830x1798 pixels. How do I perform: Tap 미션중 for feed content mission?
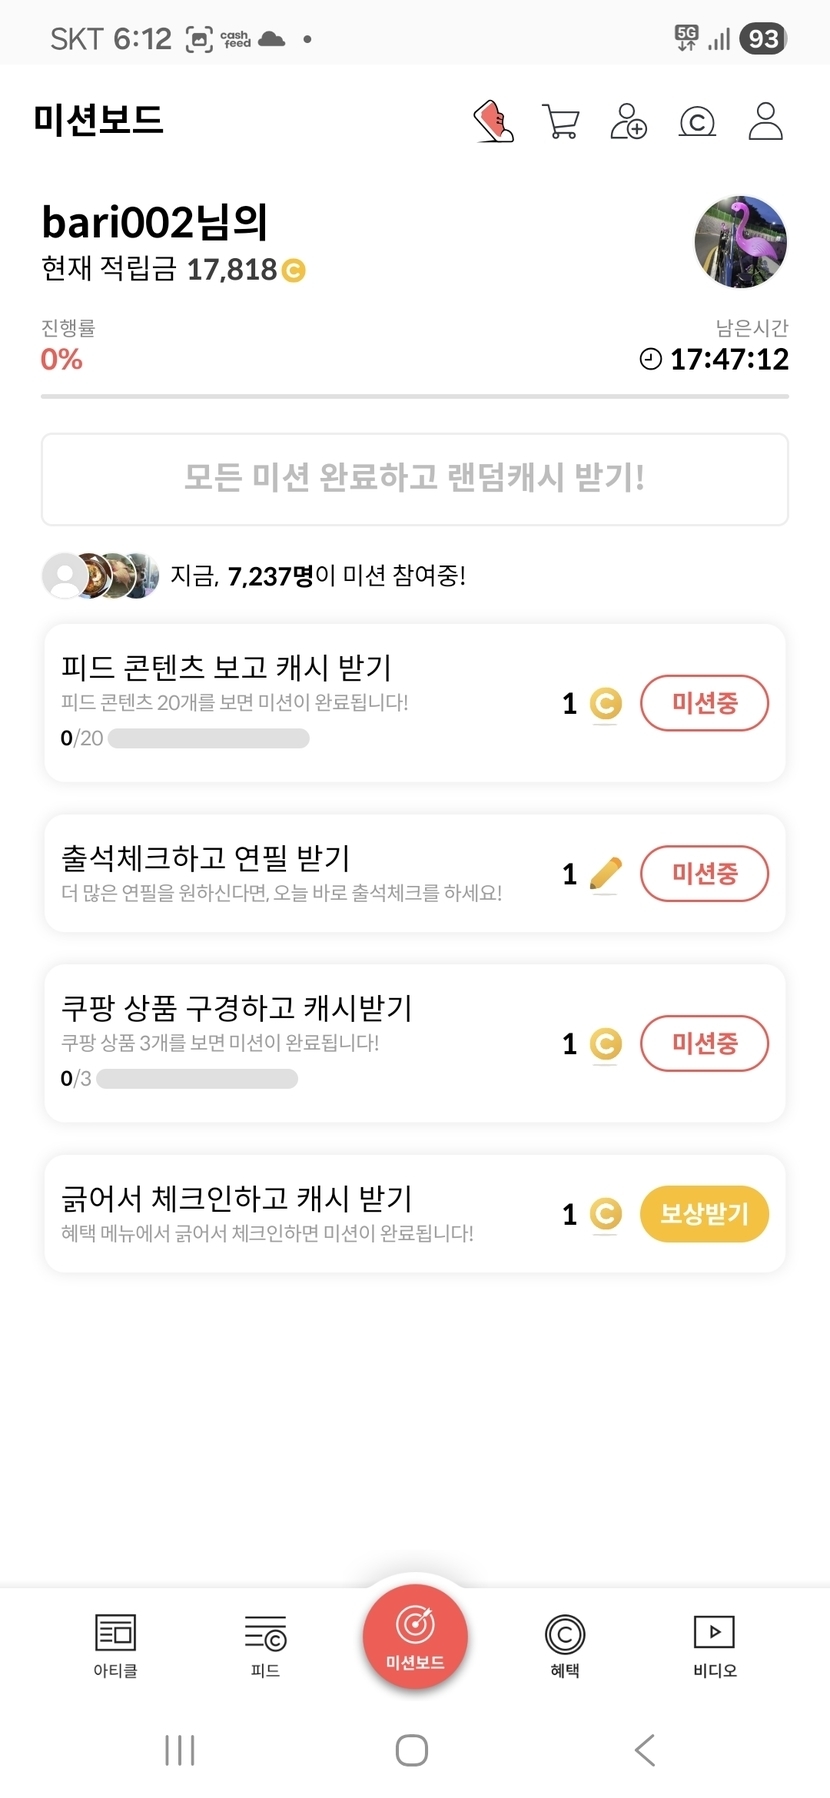click(704, 703)
